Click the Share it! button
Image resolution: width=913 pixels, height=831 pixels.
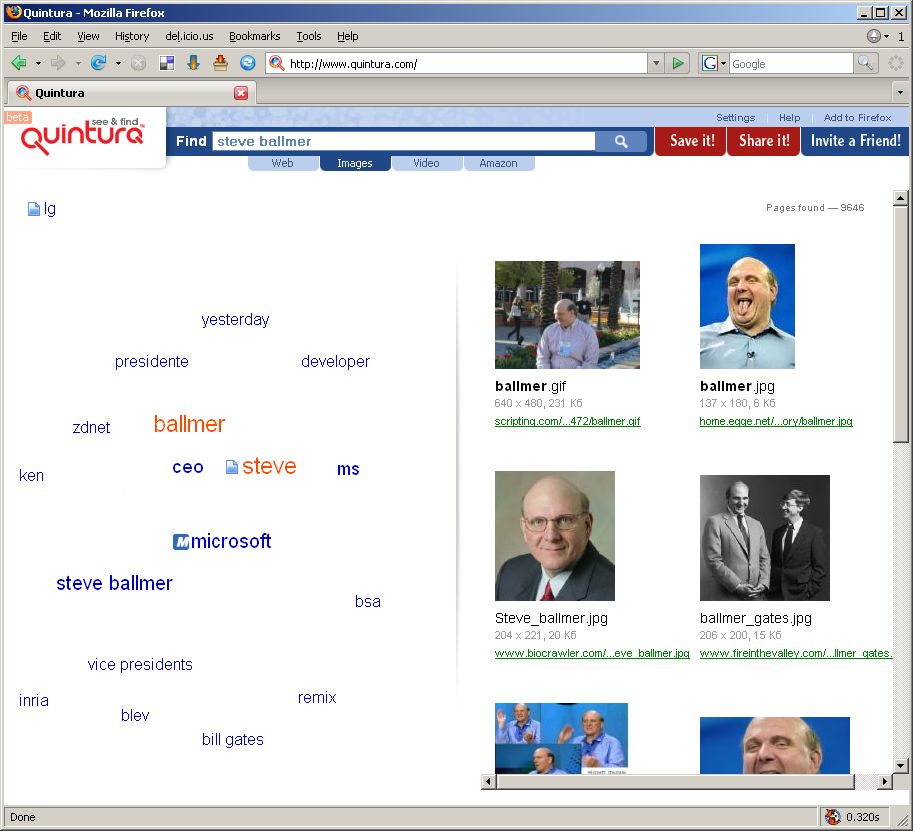click(x=765, y=142)
